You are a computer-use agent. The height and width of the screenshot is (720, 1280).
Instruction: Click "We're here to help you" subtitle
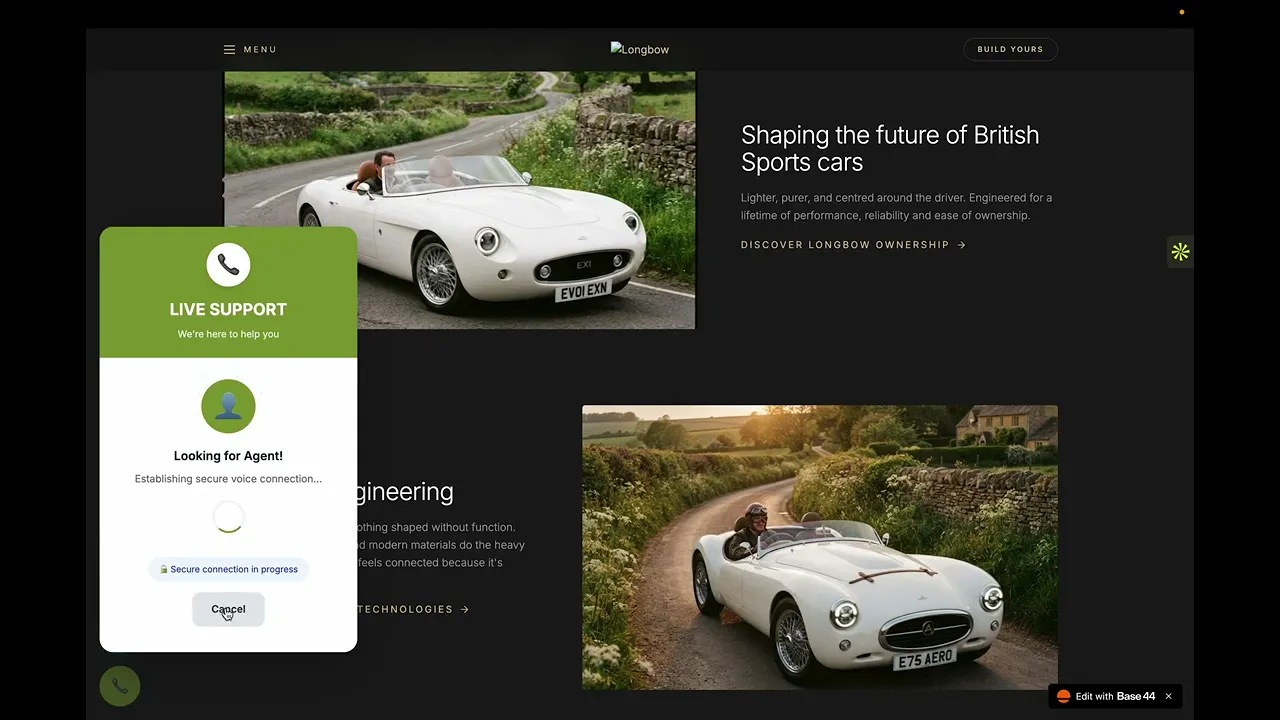click(228, 334)
